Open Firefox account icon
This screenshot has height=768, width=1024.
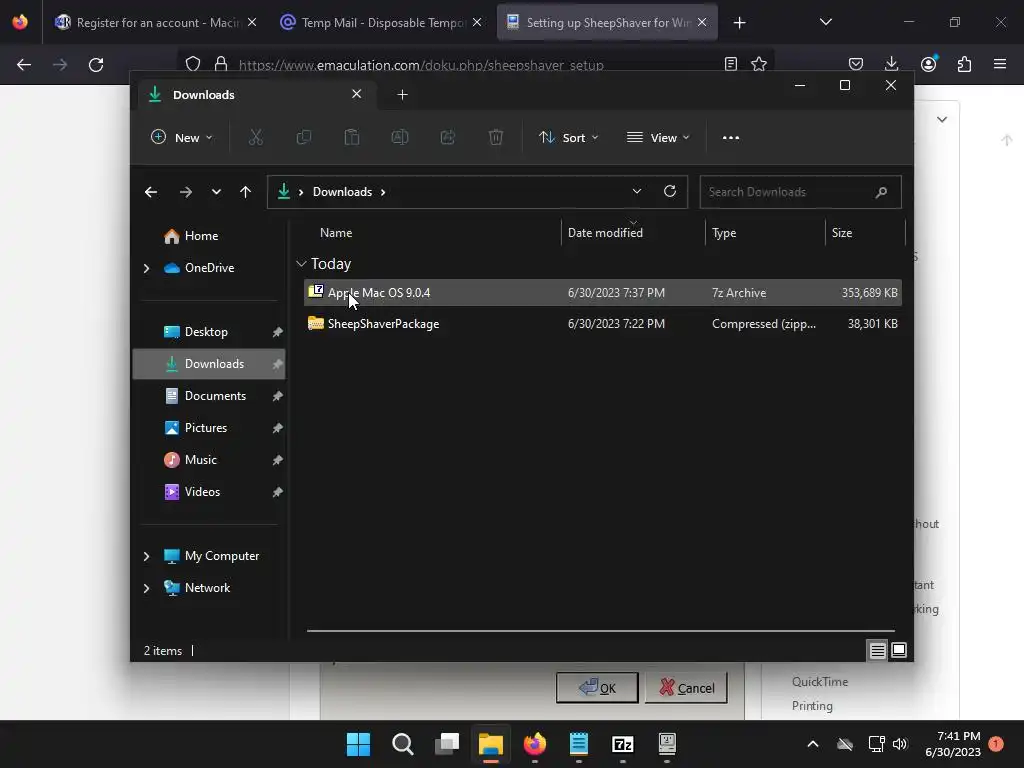point(928,64)
